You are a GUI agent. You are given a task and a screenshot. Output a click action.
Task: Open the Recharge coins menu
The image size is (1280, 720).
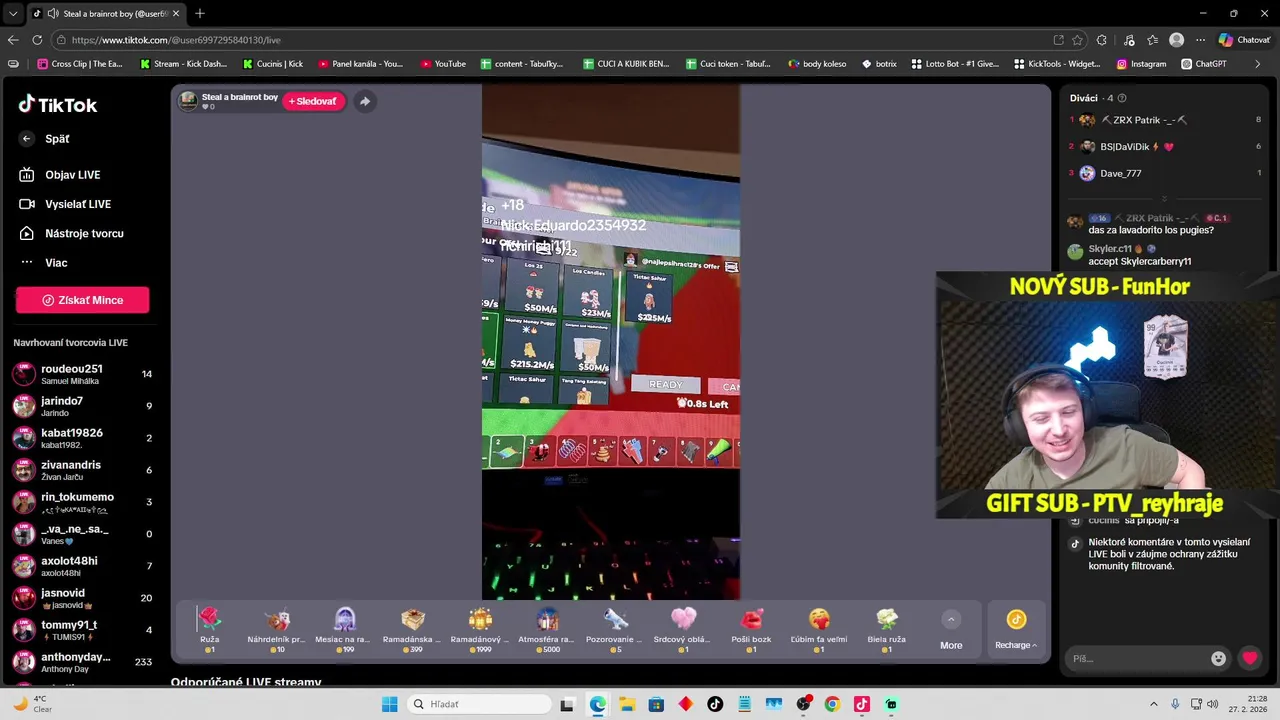click(x=1015, y=630)
